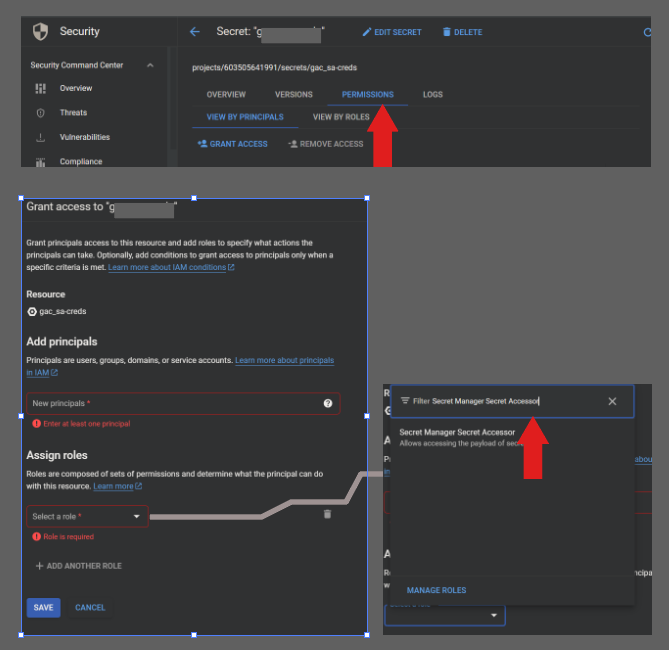Click the Remove Access person-remove icon
Screen dimensions: 669x650
293,144
